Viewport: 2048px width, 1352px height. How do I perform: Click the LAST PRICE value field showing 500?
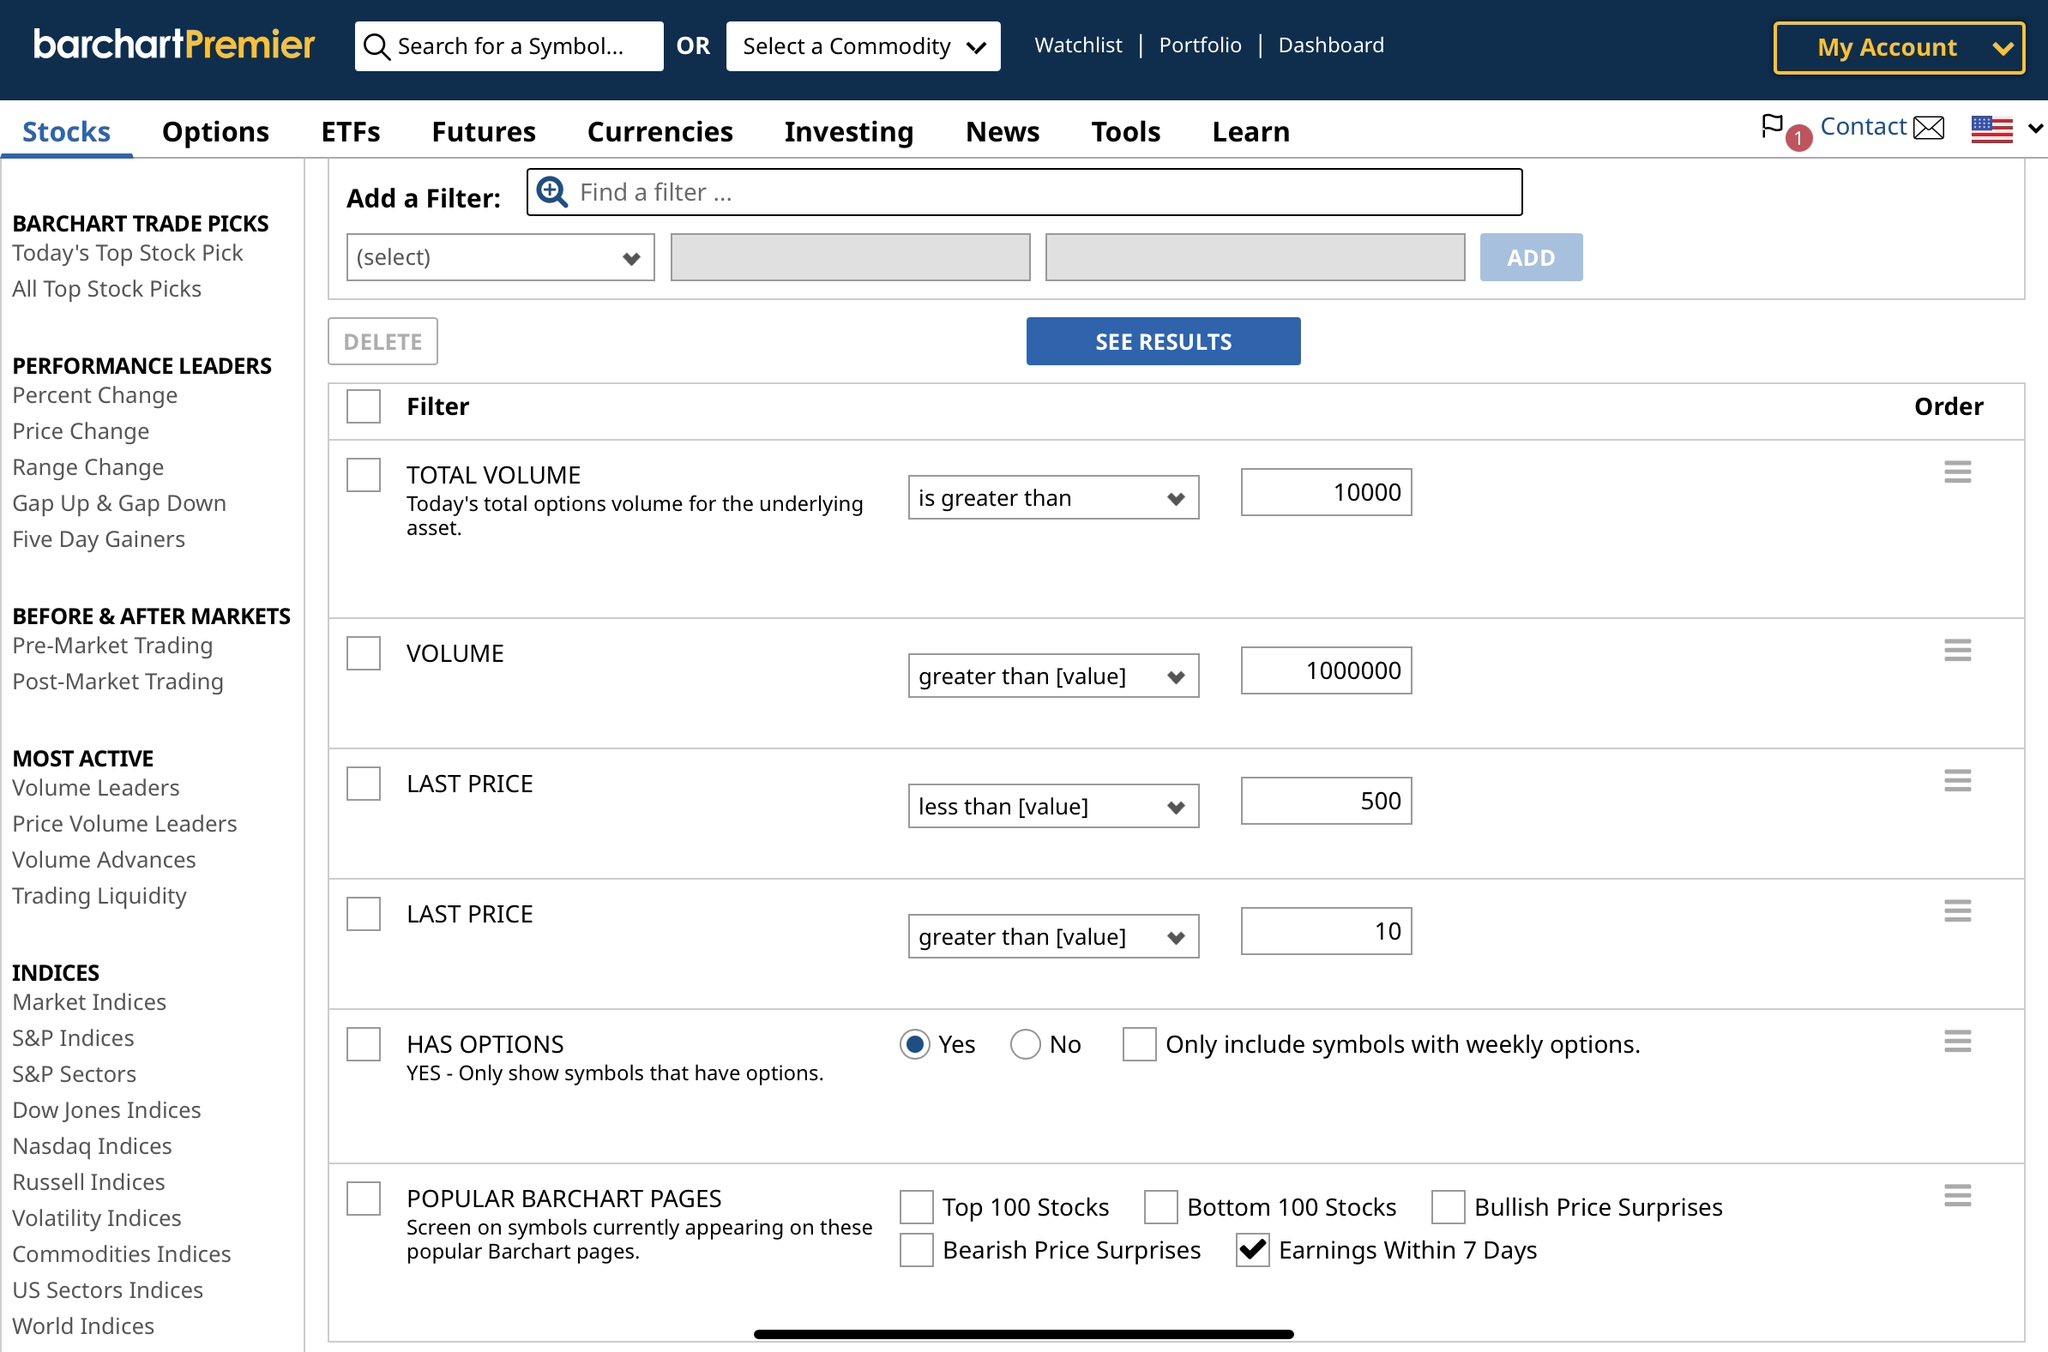pyautogui.click(x=1325, y=800)
